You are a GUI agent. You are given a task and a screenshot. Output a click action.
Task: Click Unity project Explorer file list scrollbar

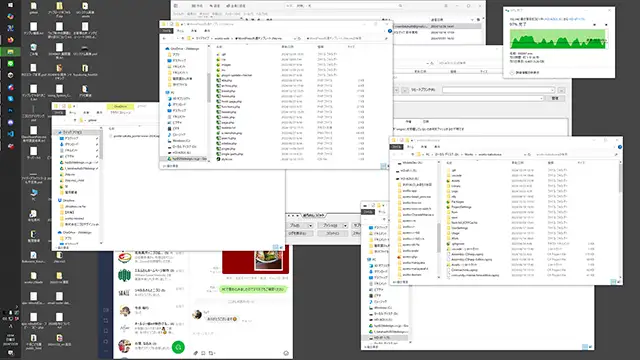(x=620, y=178)
